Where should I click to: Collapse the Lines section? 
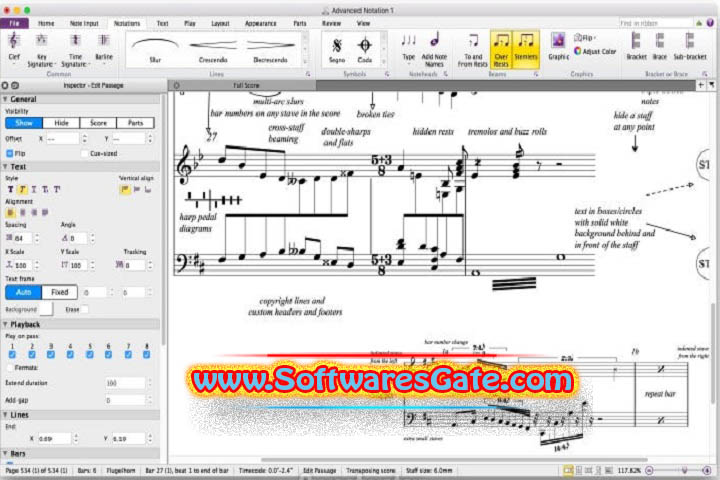(5, 415)
